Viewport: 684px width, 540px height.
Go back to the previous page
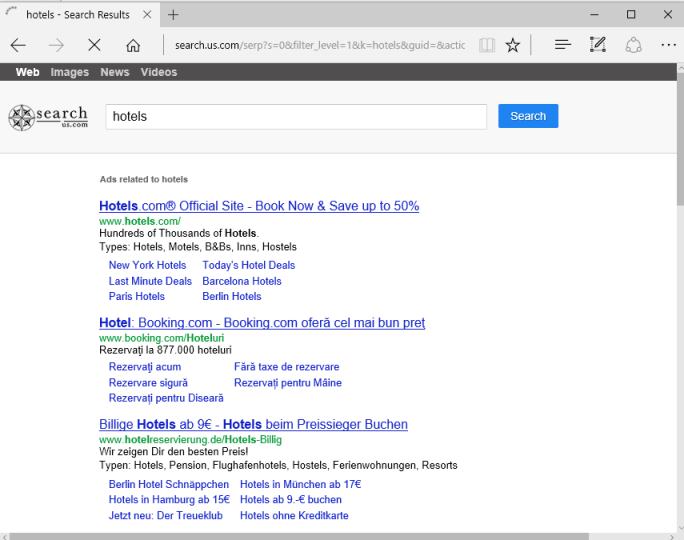point(18,45)
